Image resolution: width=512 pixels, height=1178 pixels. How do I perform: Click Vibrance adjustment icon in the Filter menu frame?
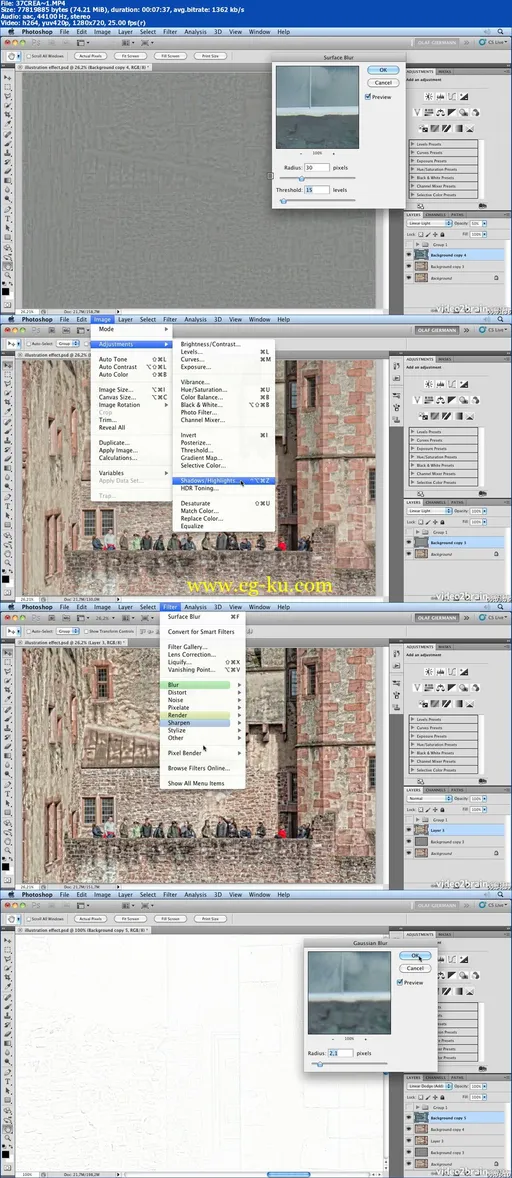(417, 688)
